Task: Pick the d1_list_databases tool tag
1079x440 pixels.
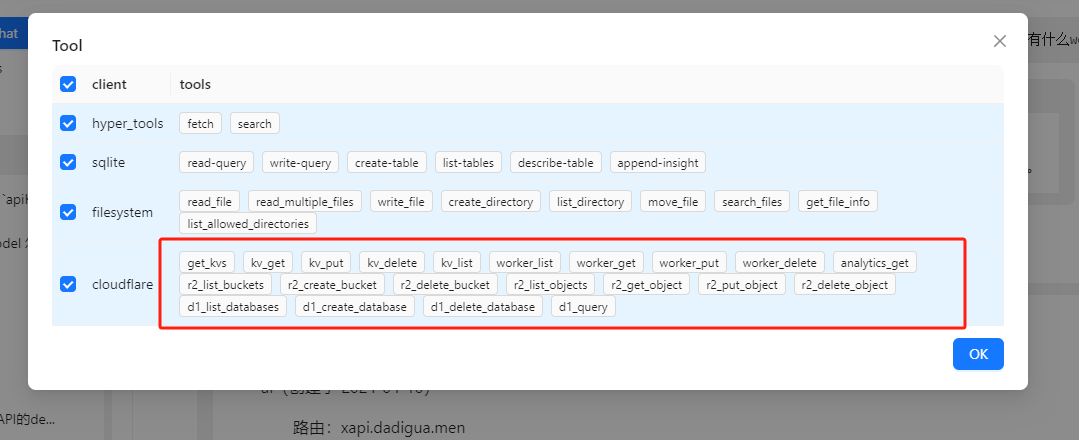Action: (233, 306)
